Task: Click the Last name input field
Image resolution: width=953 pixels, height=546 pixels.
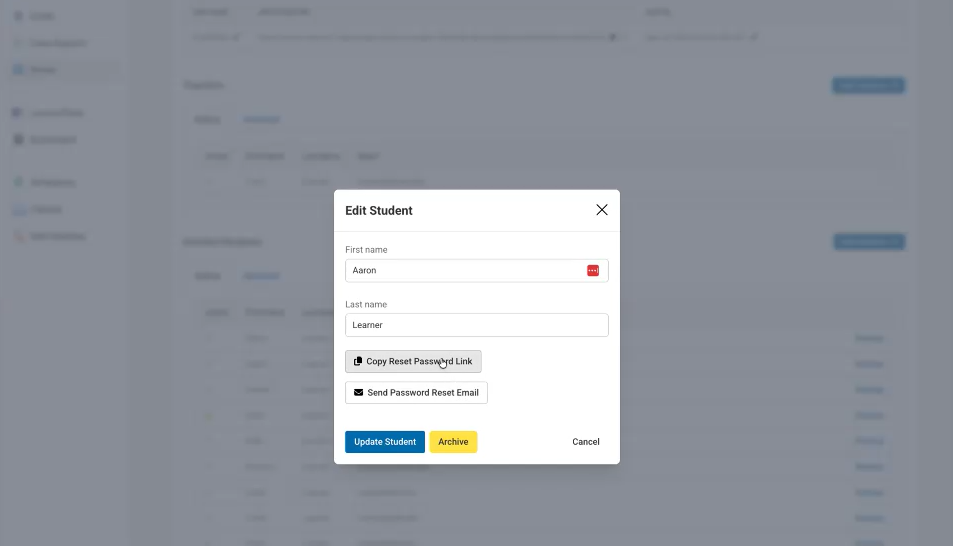Action: (x=476, y=325)
